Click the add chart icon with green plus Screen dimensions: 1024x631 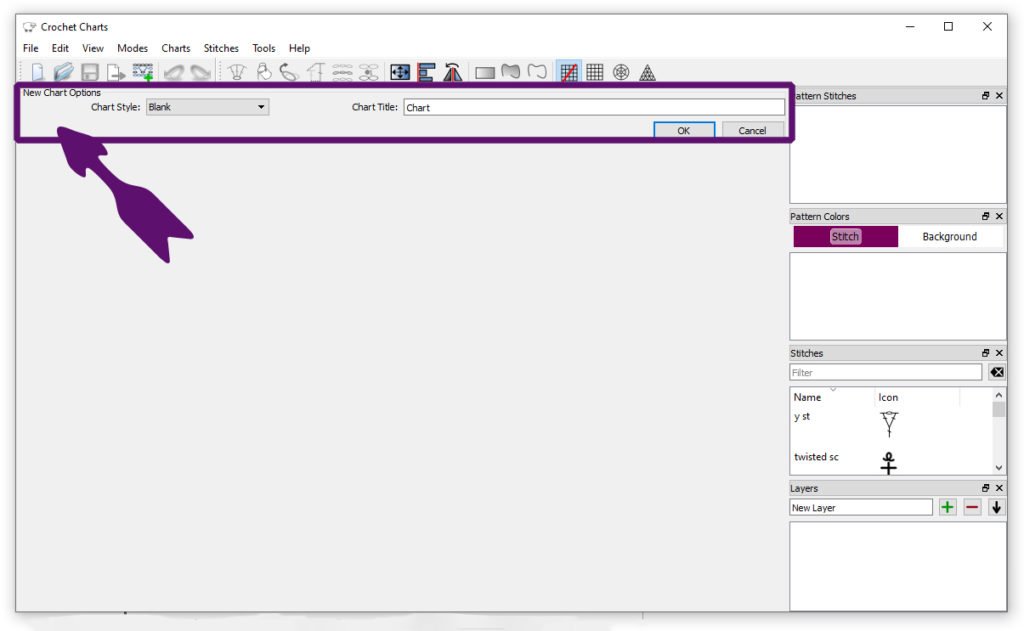point(142,72)
